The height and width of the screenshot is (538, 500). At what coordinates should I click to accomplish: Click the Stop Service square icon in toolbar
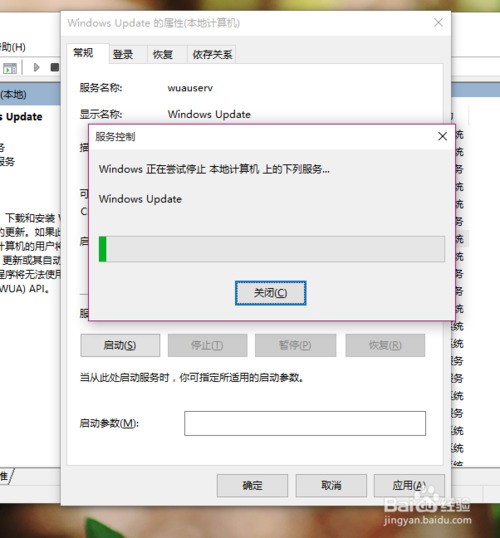coord(55,67)
